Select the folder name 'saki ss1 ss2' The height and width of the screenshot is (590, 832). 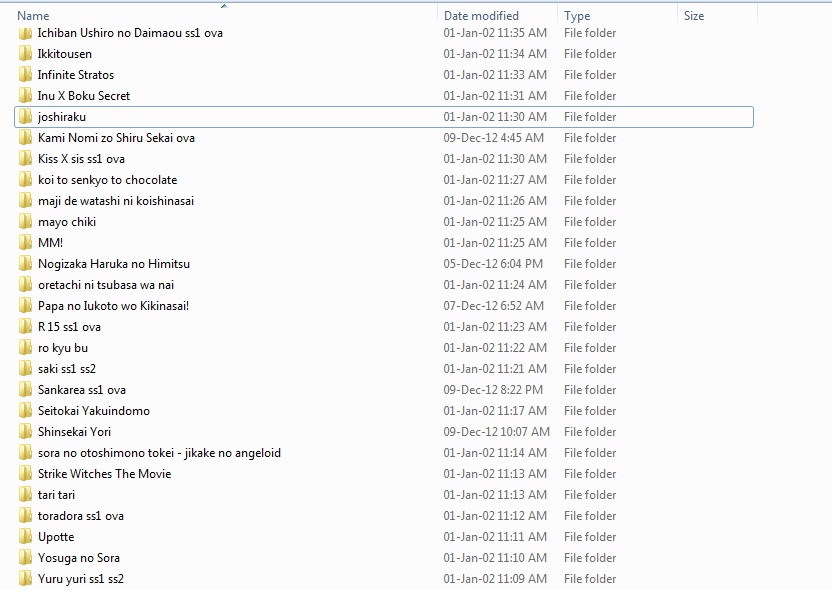click(x=67, y=369)
